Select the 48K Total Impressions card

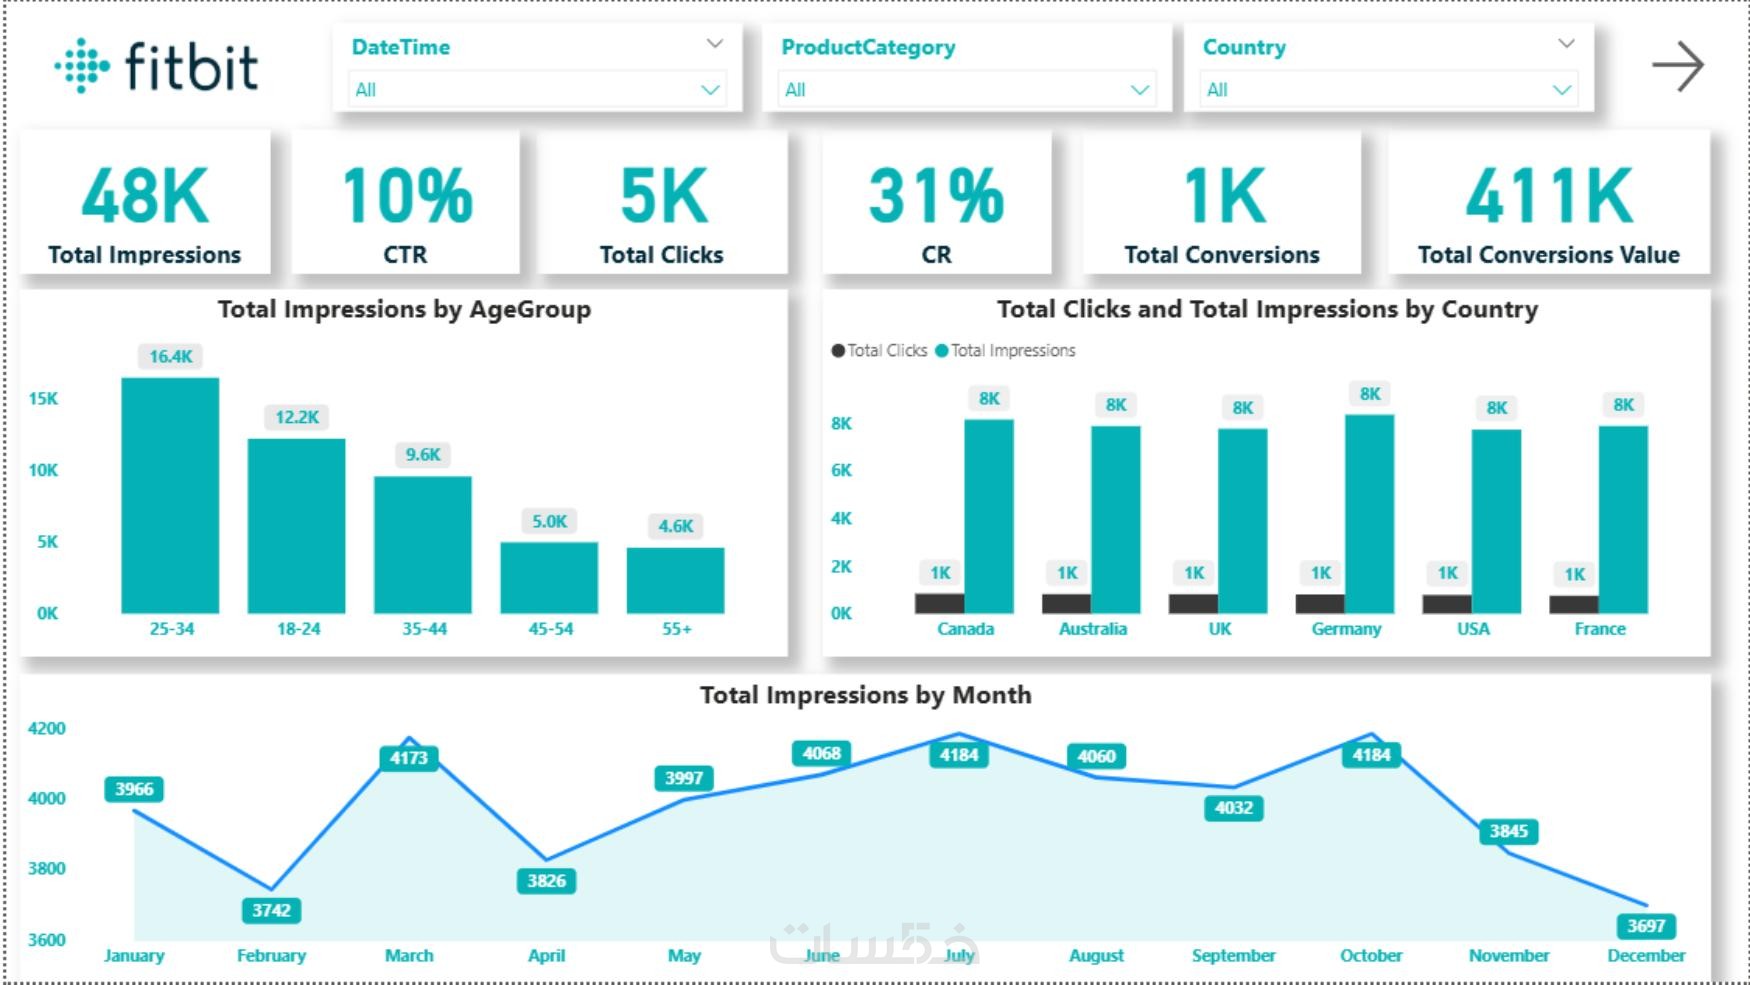tap(145, 203)
